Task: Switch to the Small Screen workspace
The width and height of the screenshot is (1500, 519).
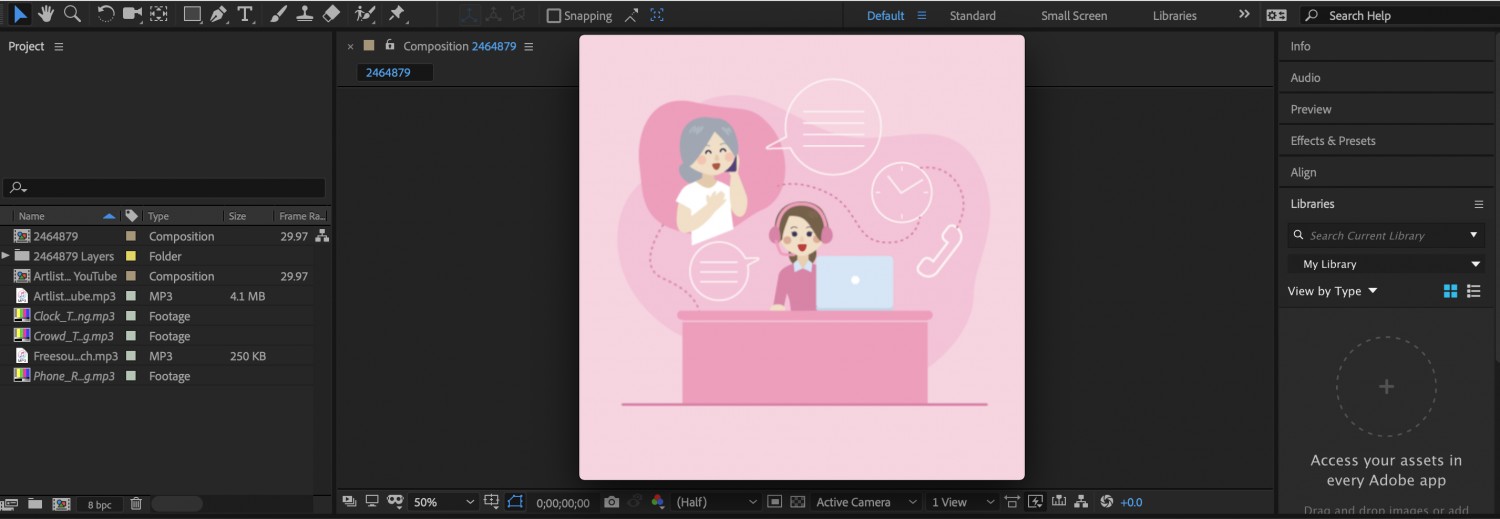Action: coord(1073,16)
